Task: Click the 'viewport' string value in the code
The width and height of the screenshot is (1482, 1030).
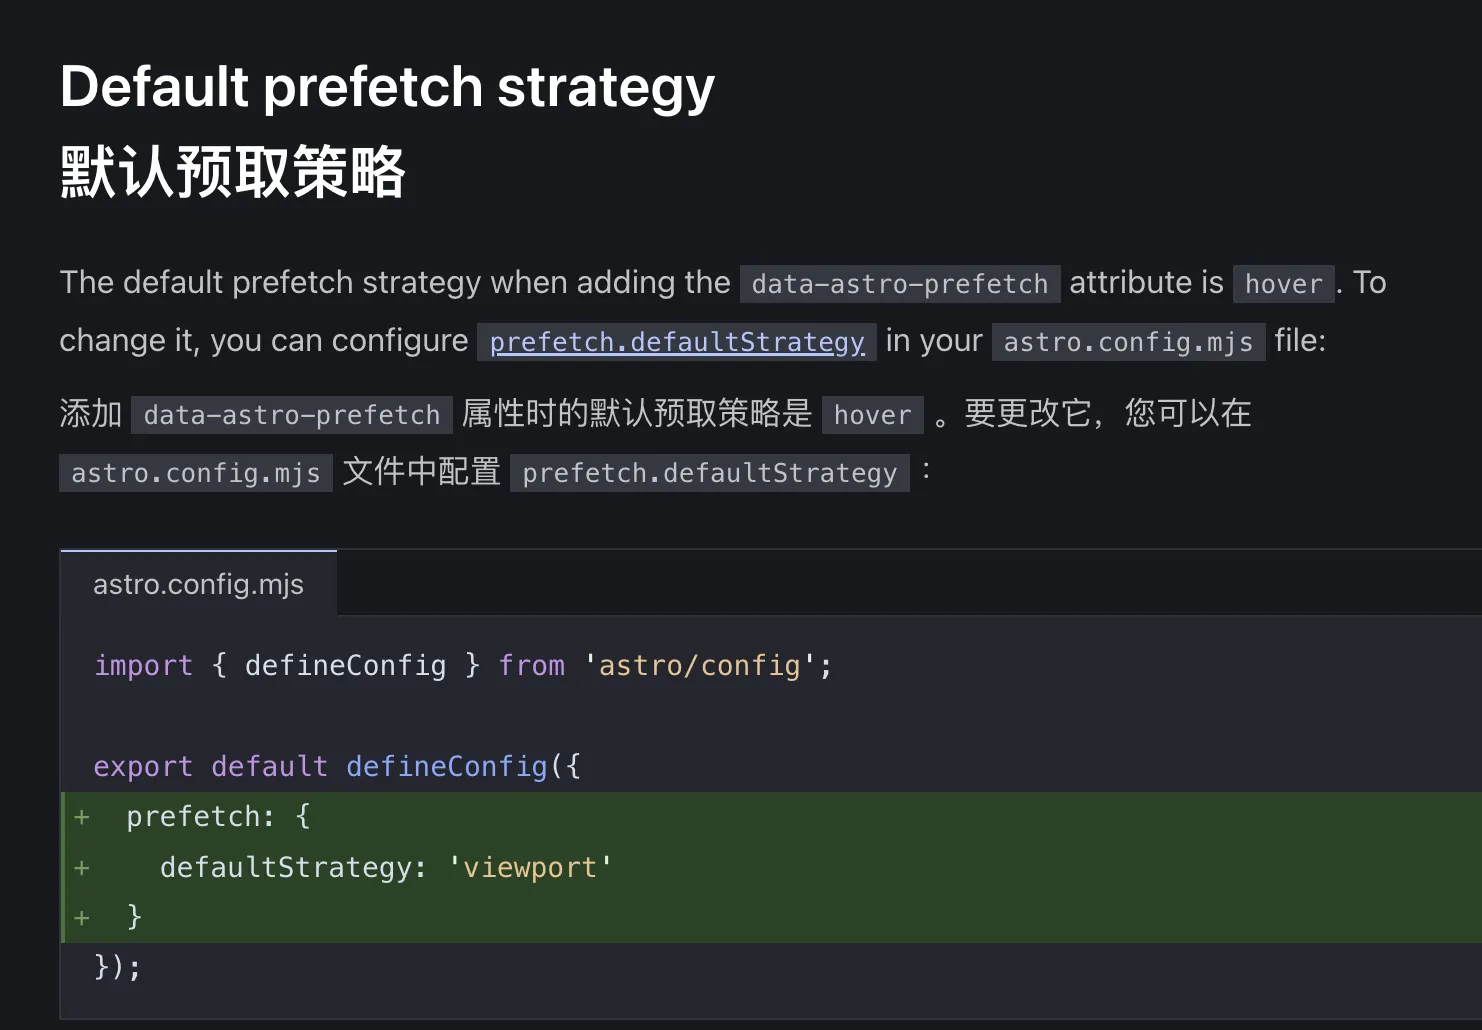Action: [530, 867]
